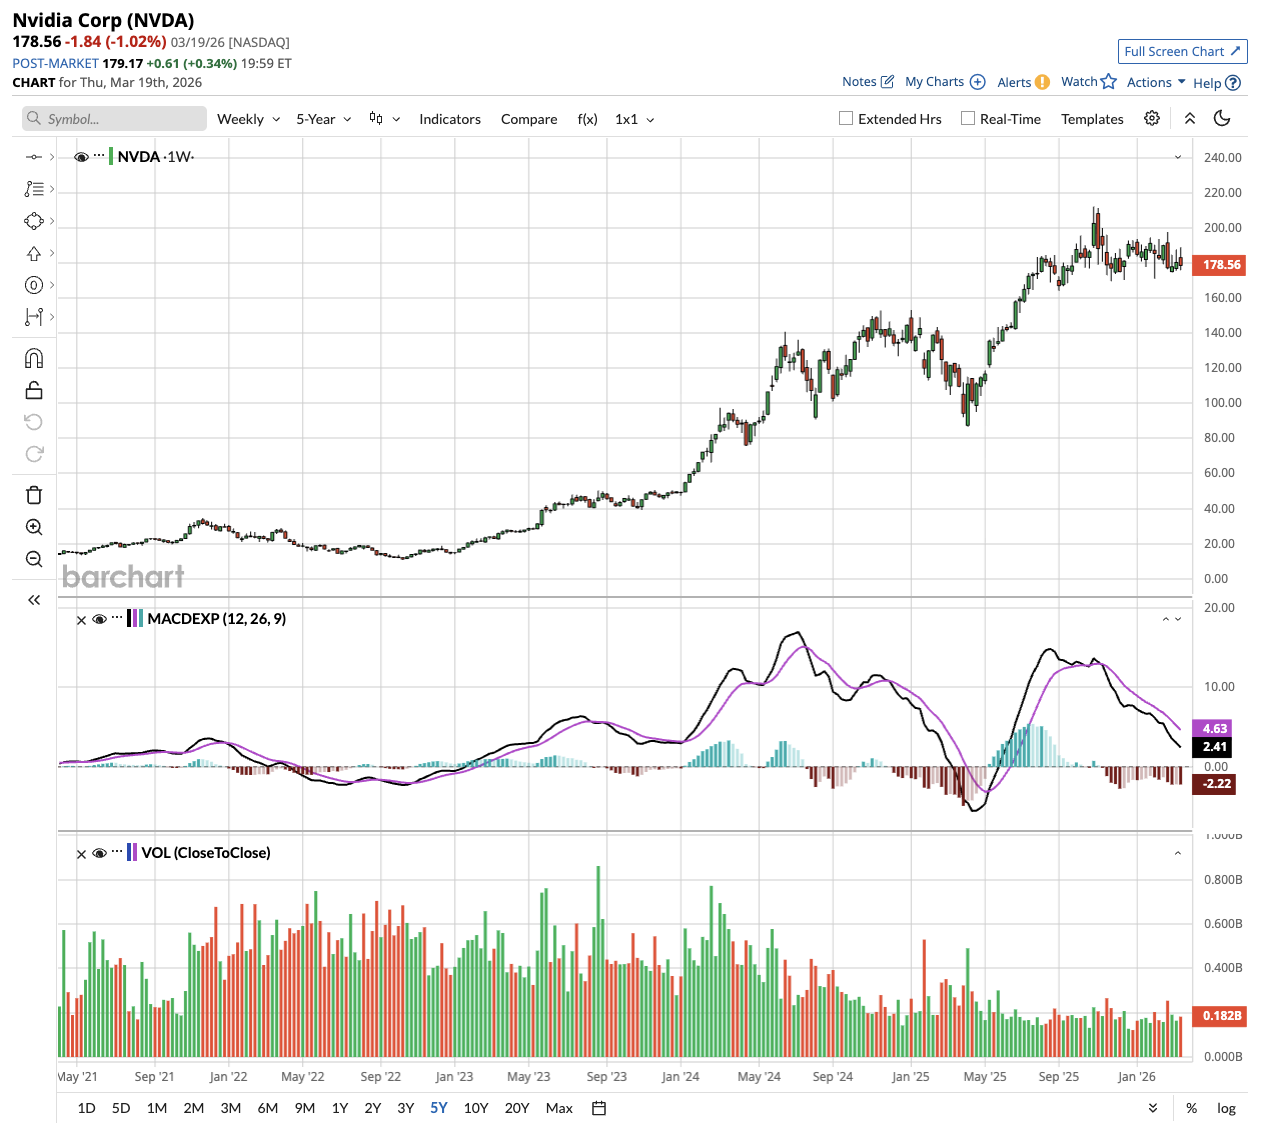Screen dimensions: 1272x1142
Task: Delete drawings with trash icon
Action: (x=34, y=495)
